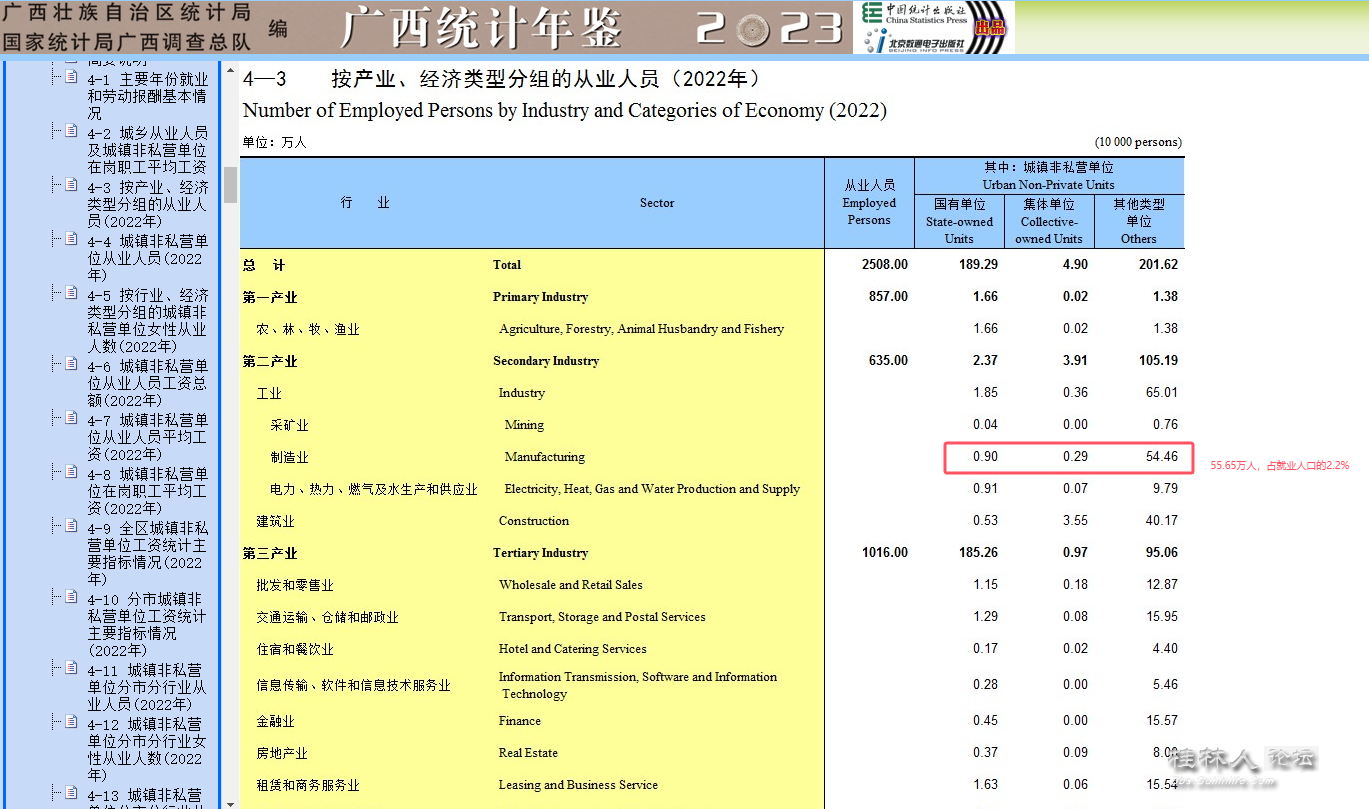
Task: Click the 广西统计年鉴 title banner
Action: [x=480, y=28]
